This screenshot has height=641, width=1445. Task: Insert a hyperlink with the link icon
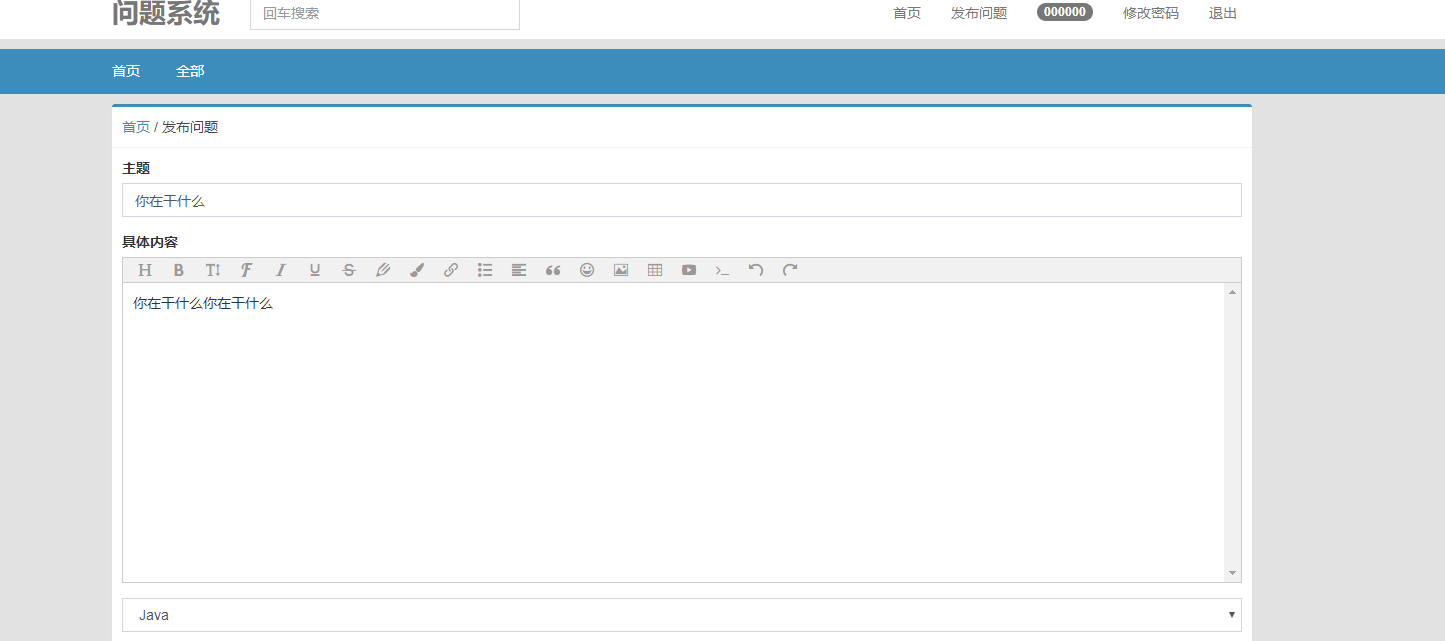(x=451, y=270)
